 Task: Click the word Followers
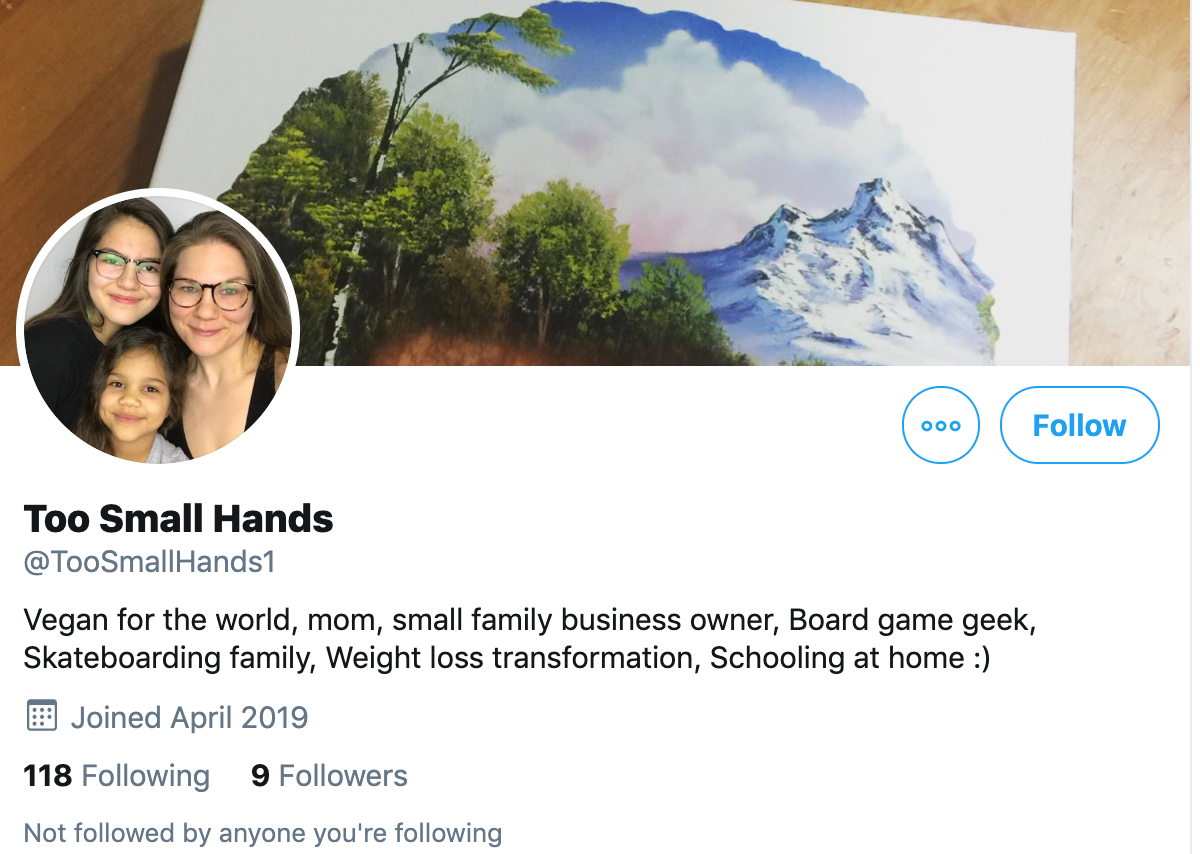point(343,776)
